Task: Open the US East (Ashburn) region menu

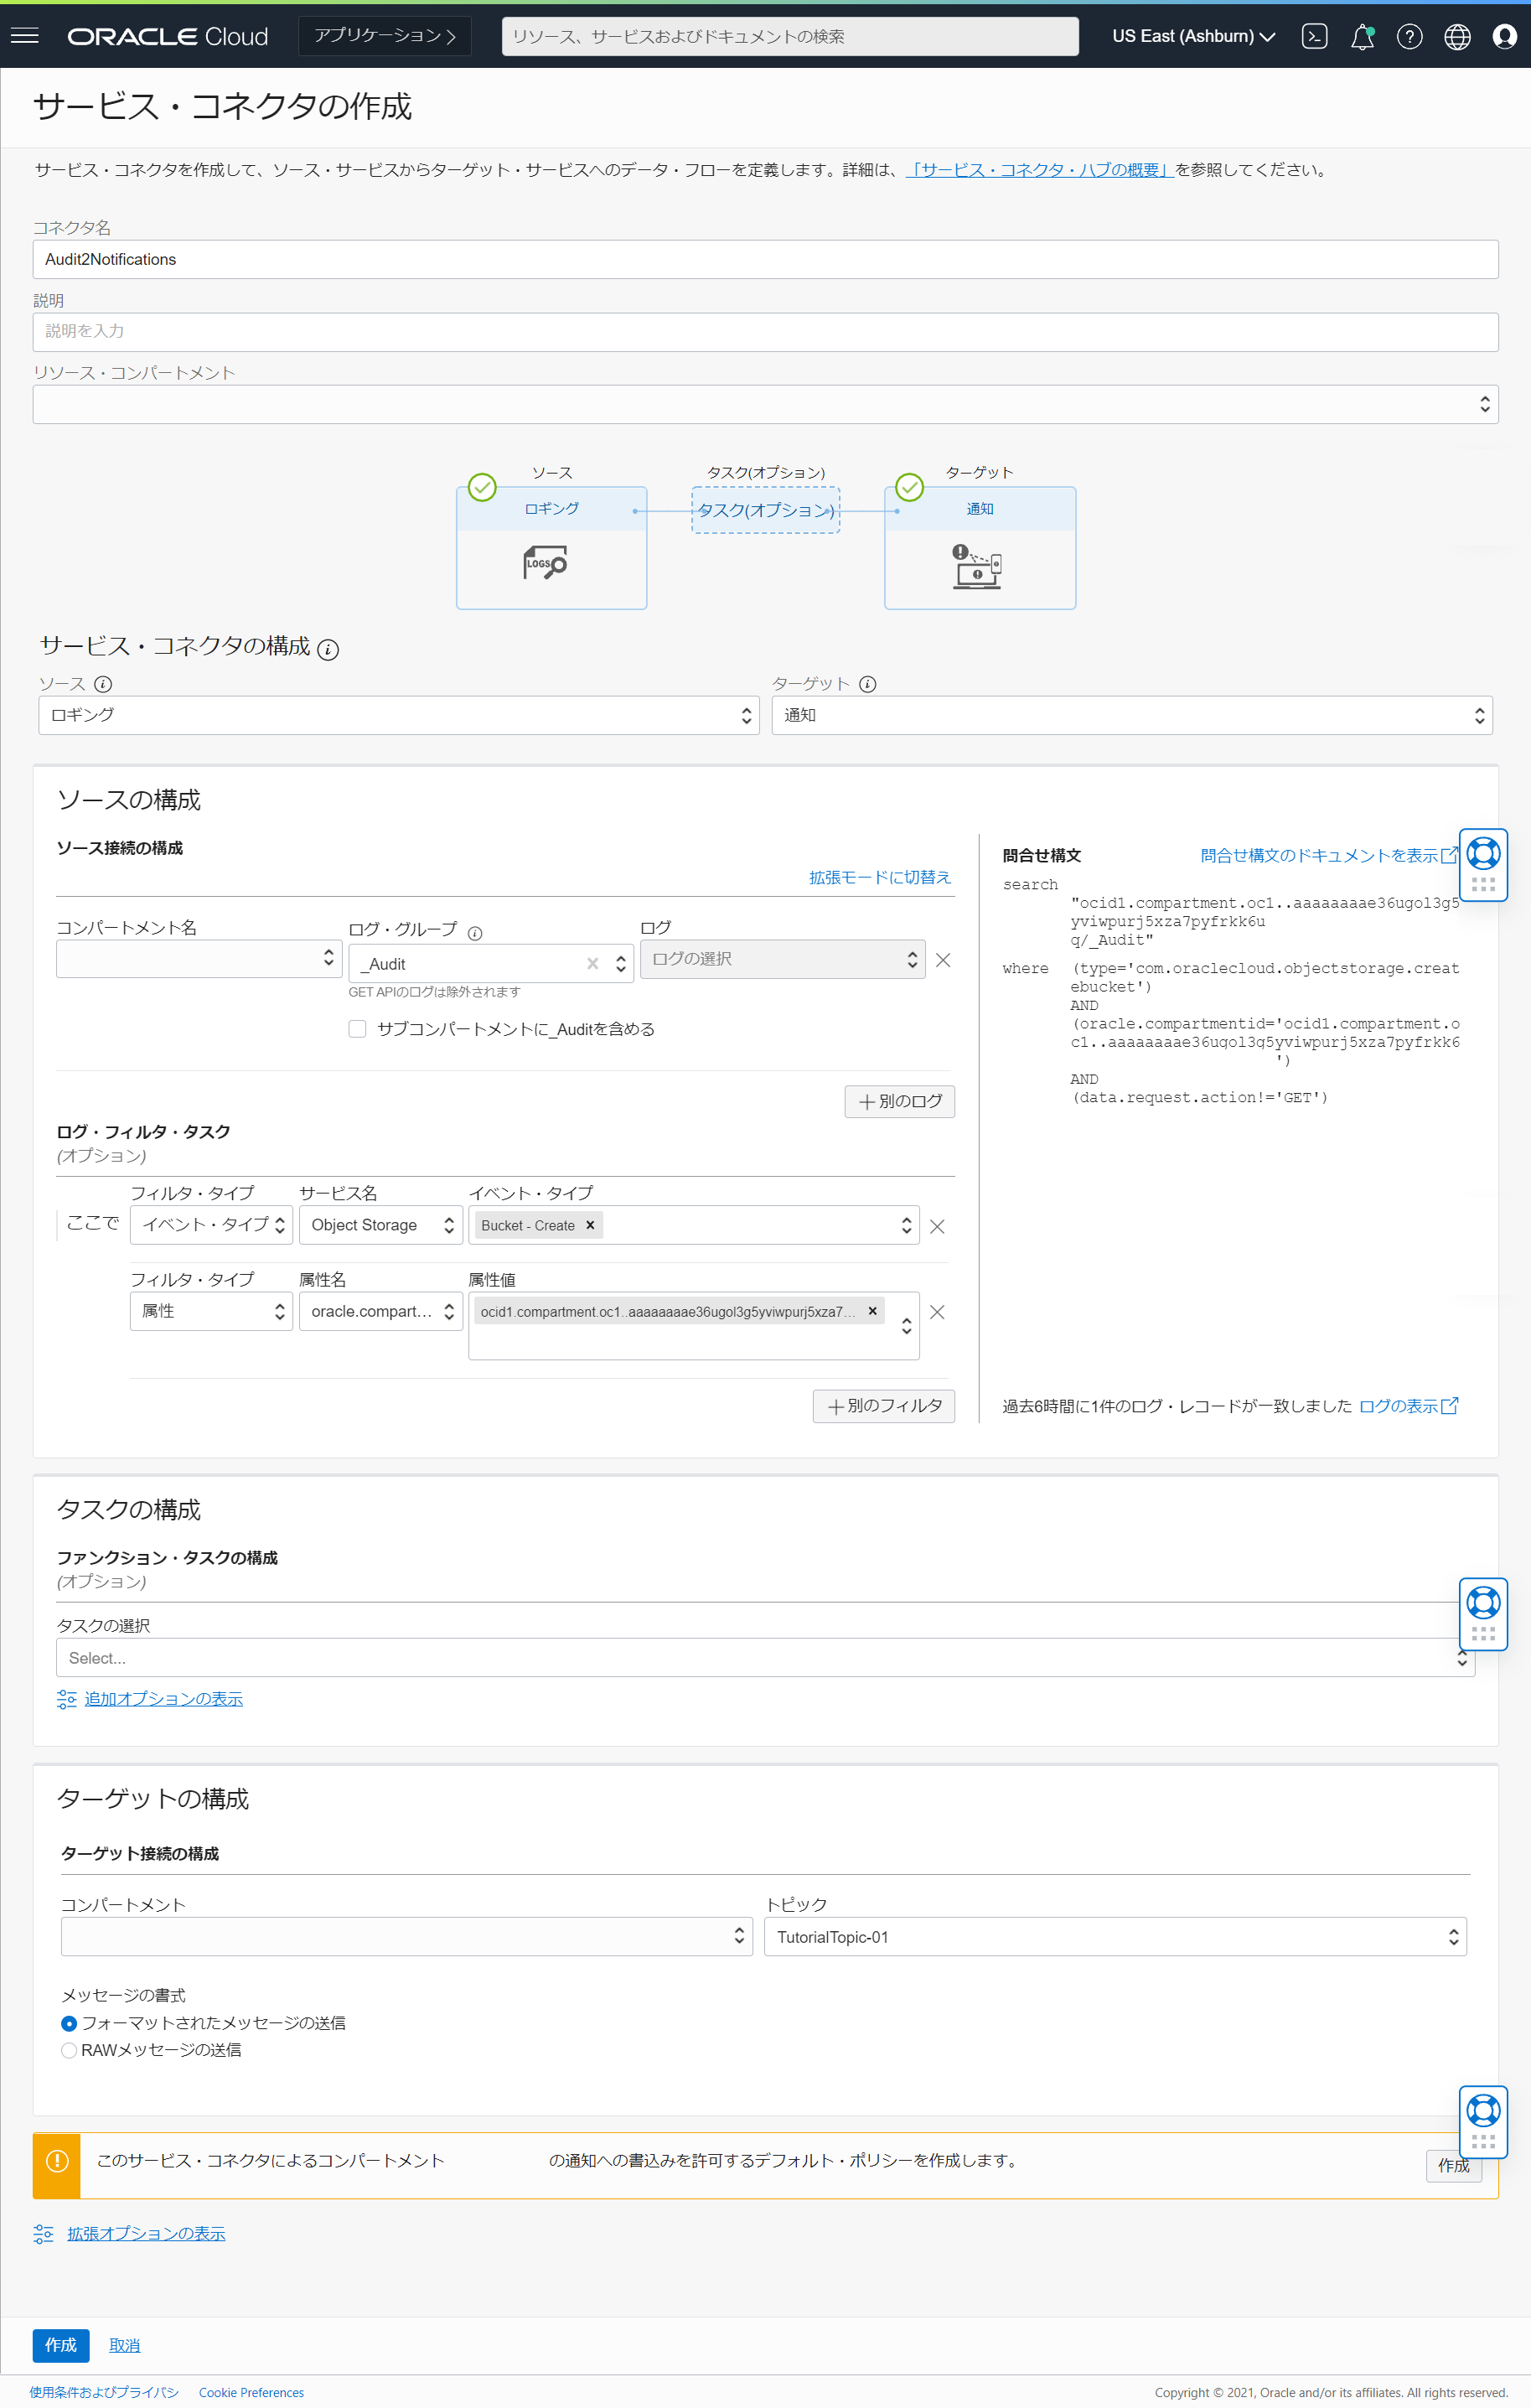Action: pyautogui.click(x=1193, y=36)
